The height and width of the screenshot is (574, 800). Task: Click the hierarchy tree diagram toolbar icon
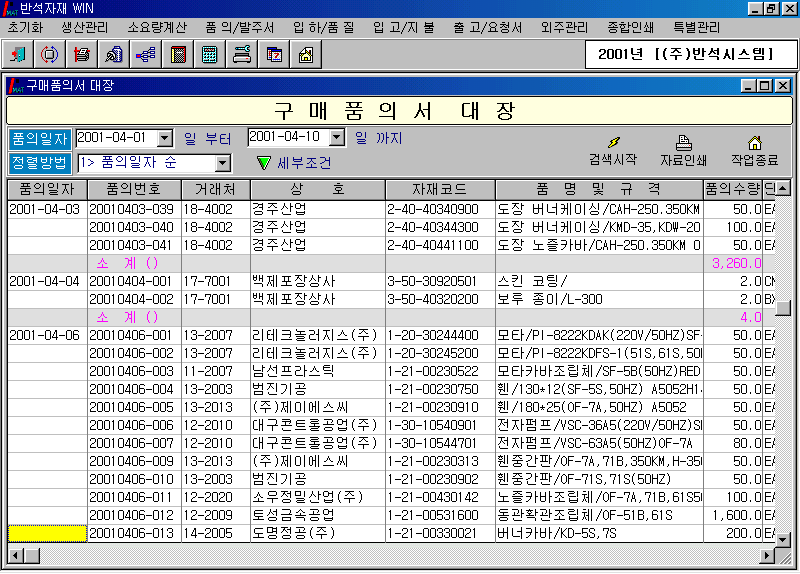click(x=145, y=54)
